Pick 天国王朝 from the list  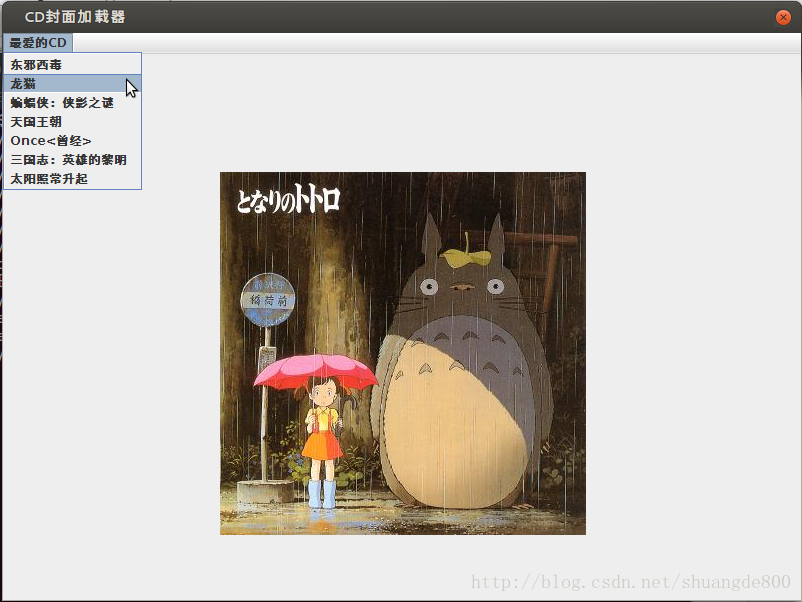click(73, 122)
